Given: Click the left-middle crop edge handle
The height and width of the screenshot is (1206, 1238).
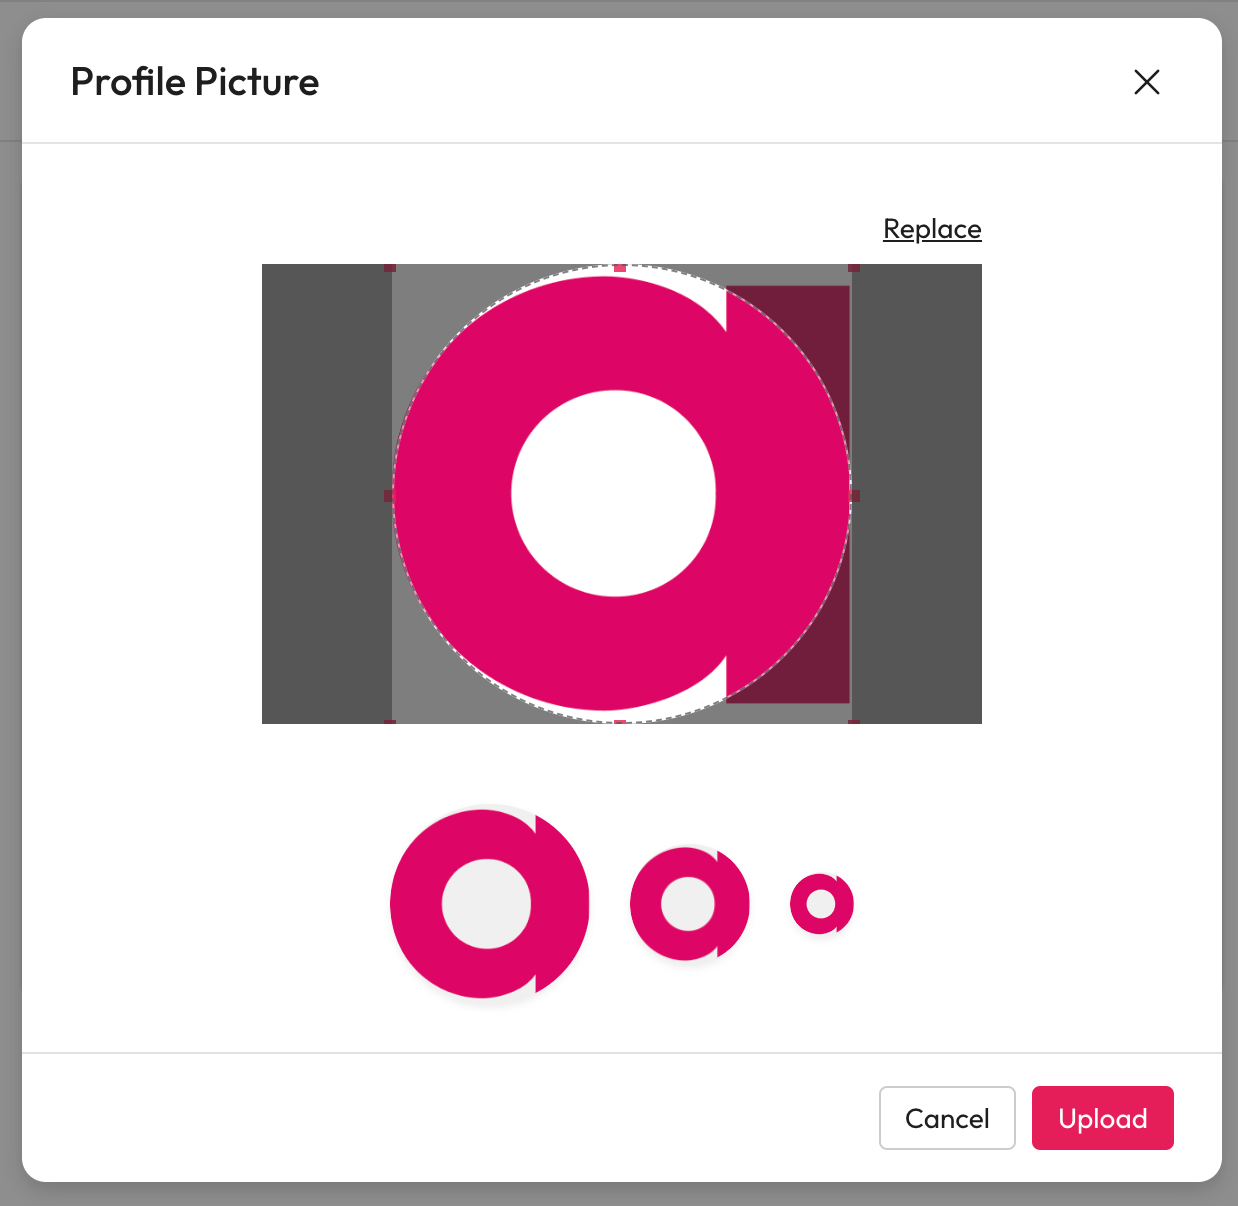Looking at the screenshot, I should 390,495.
